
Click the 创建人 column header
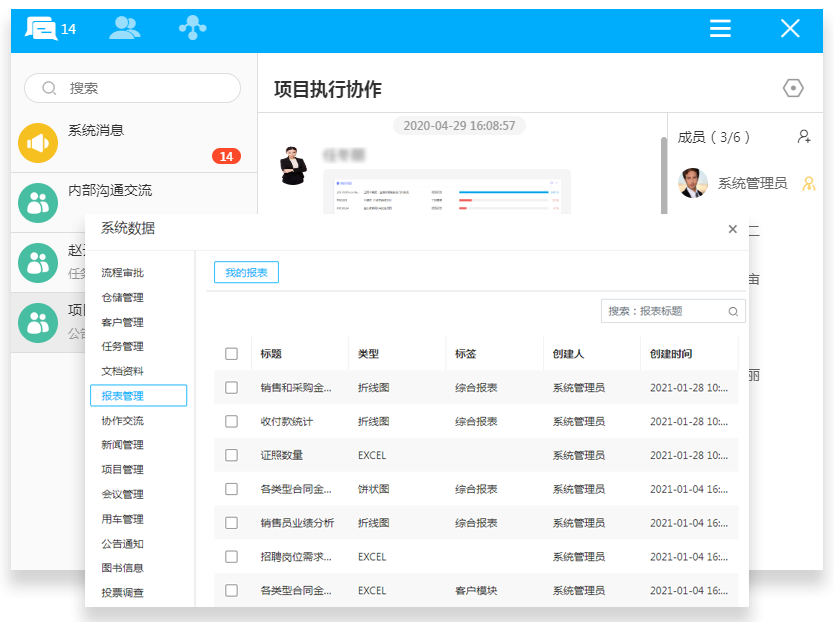point(568,354)
